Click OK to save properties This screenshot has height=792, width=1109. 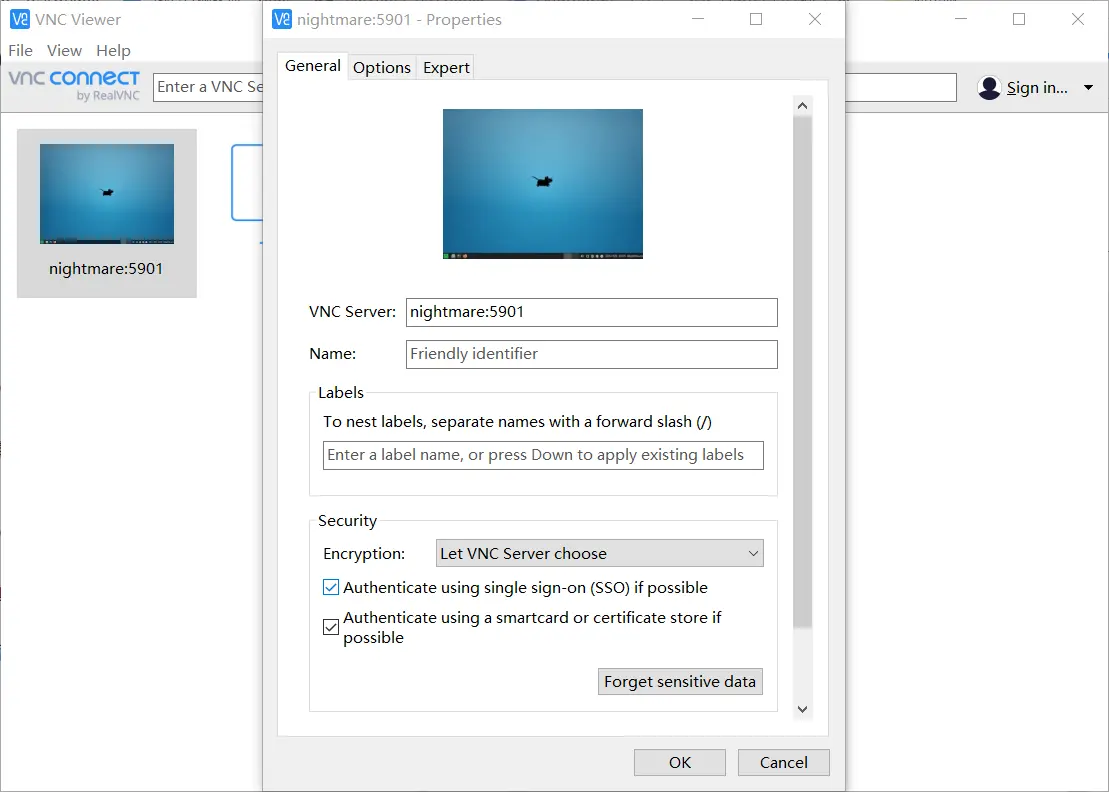pos(680,762)
